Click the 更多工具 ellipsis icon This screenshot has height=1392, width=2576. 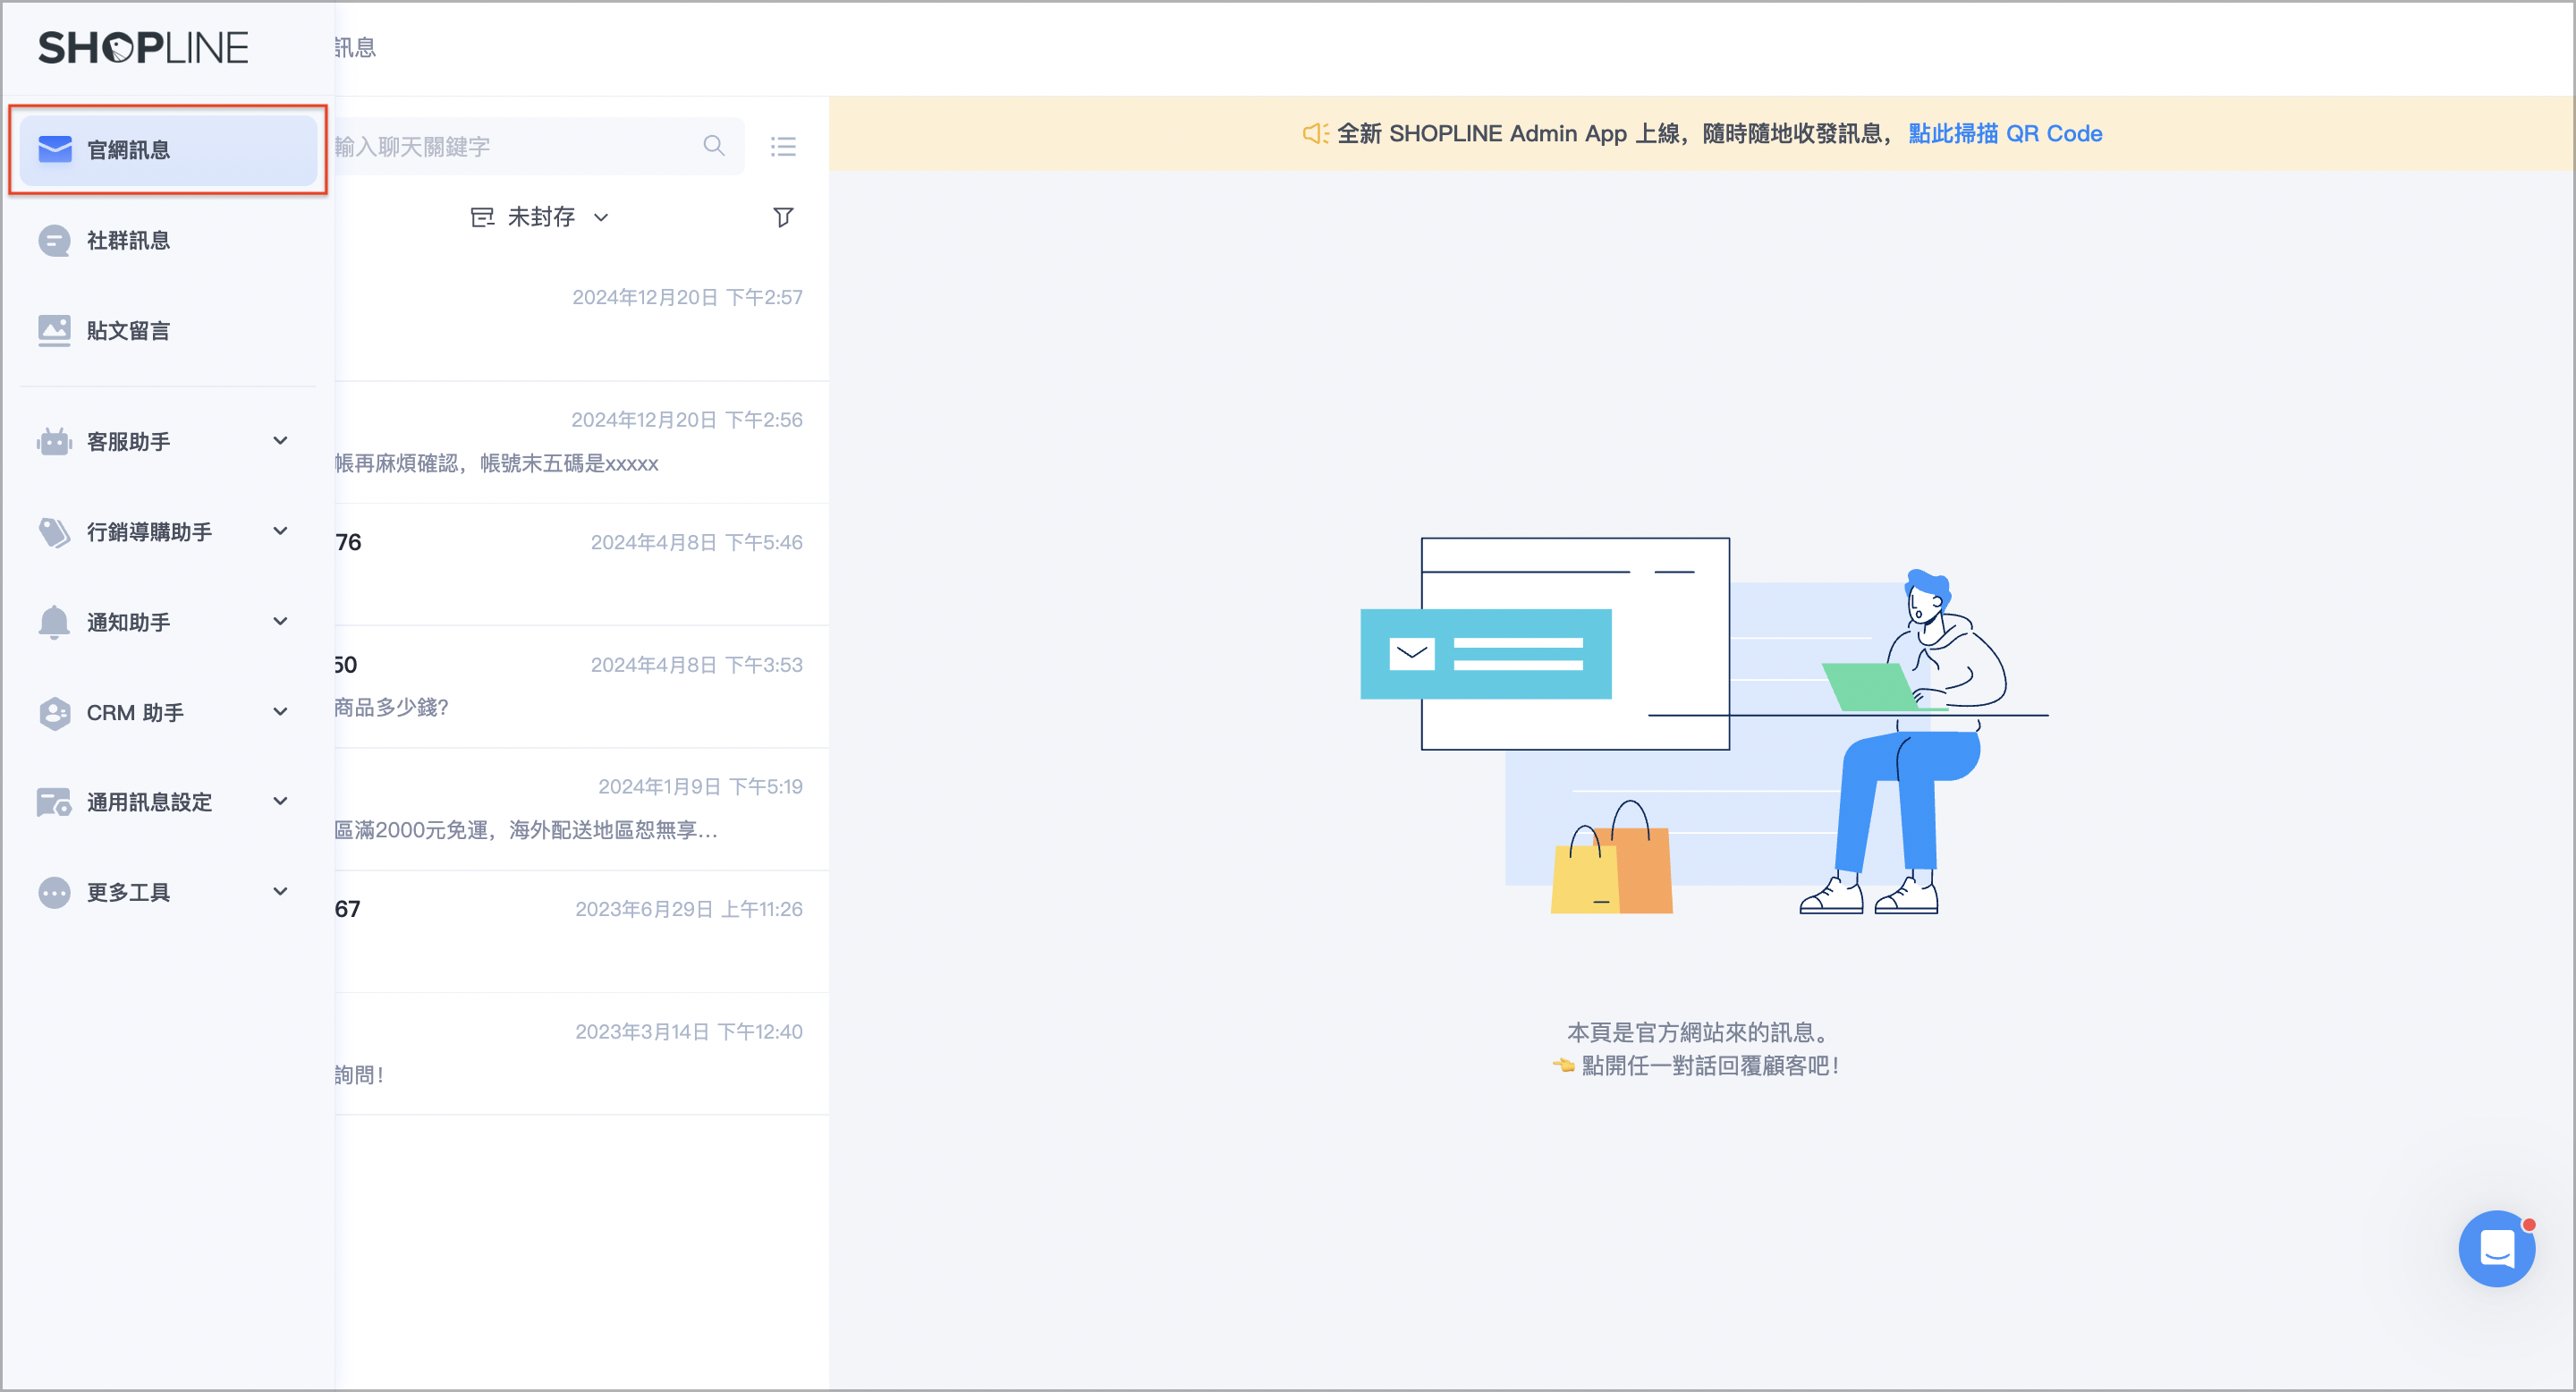click(x=54, y=892)
